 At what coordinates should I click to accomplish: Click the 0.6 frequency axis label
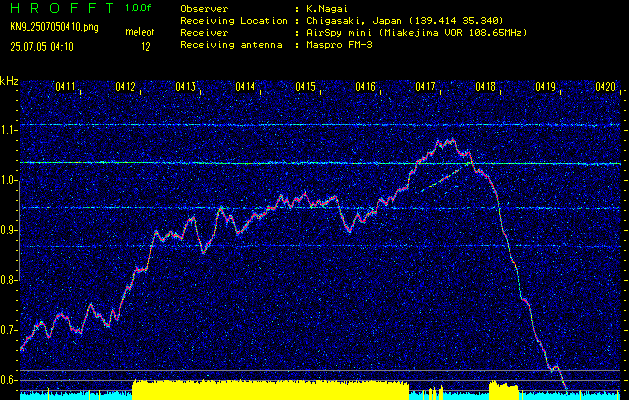click(x=9, y=380)
